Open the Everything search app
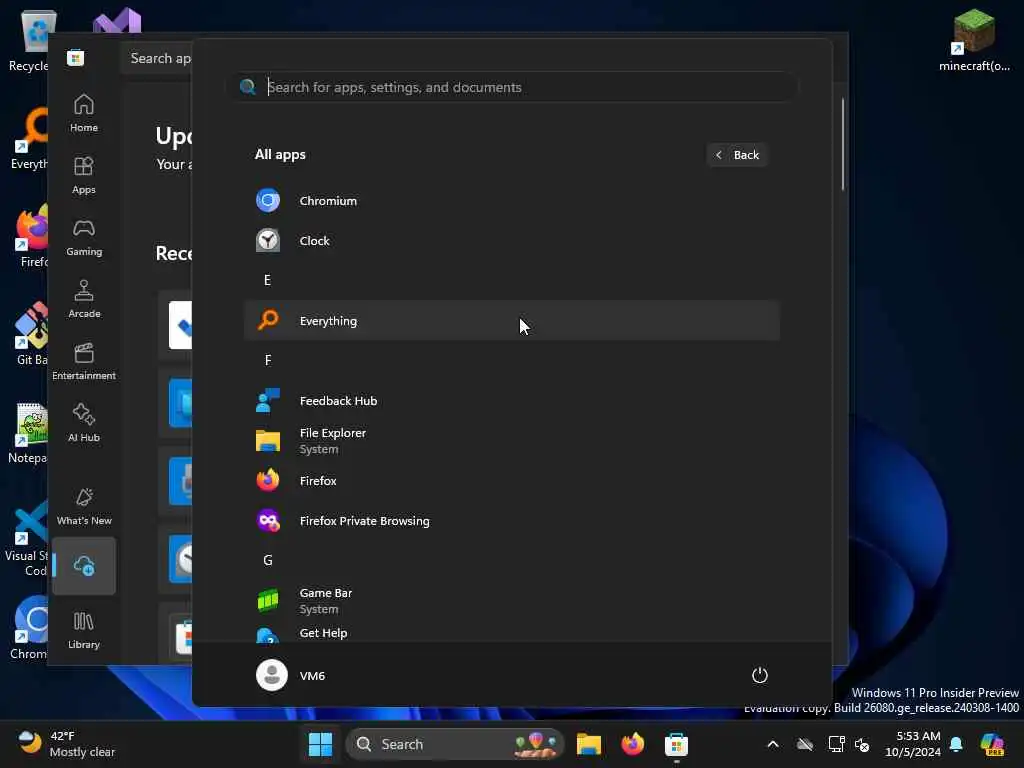The image size is (1024, 768). pos(511,321)
